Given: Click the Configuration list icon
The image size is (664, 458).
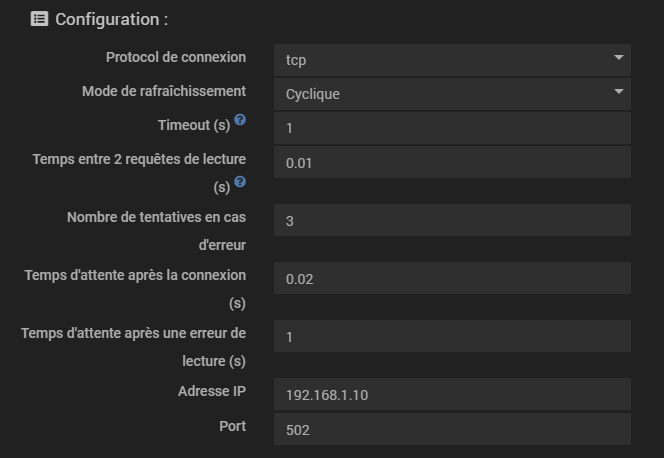Looking at the screenshot, I should (x=39, y=19).
